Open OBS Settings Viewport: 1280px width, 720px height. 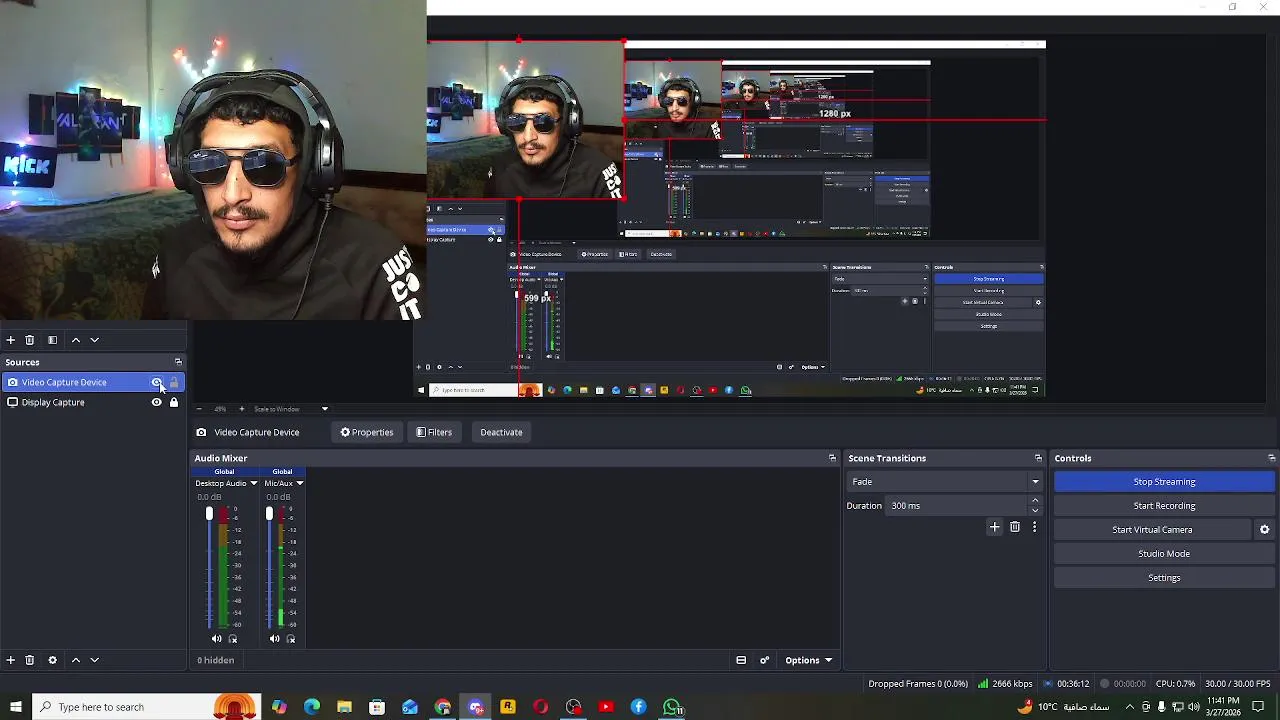1164,578
